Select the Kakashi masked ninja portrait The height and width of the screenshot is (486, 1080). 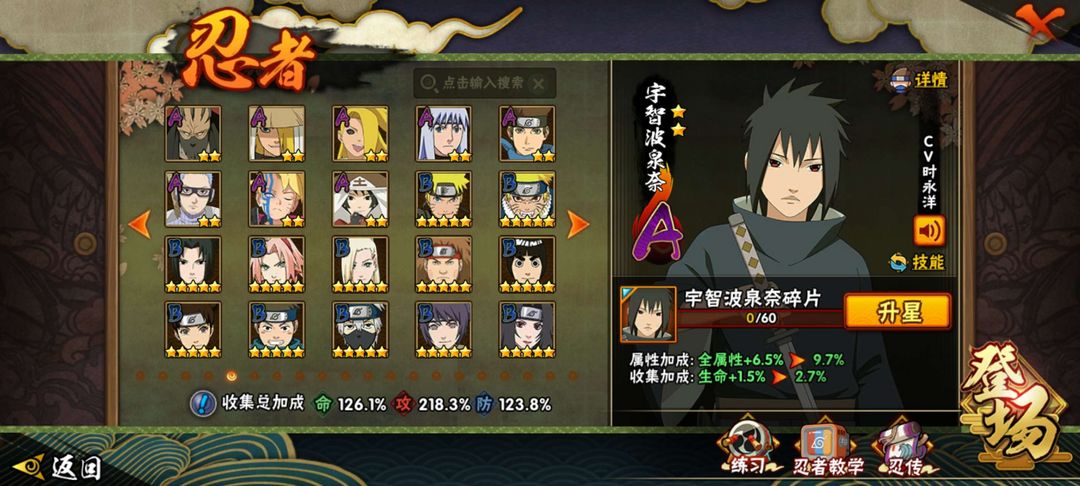click(x=360, y=329)
